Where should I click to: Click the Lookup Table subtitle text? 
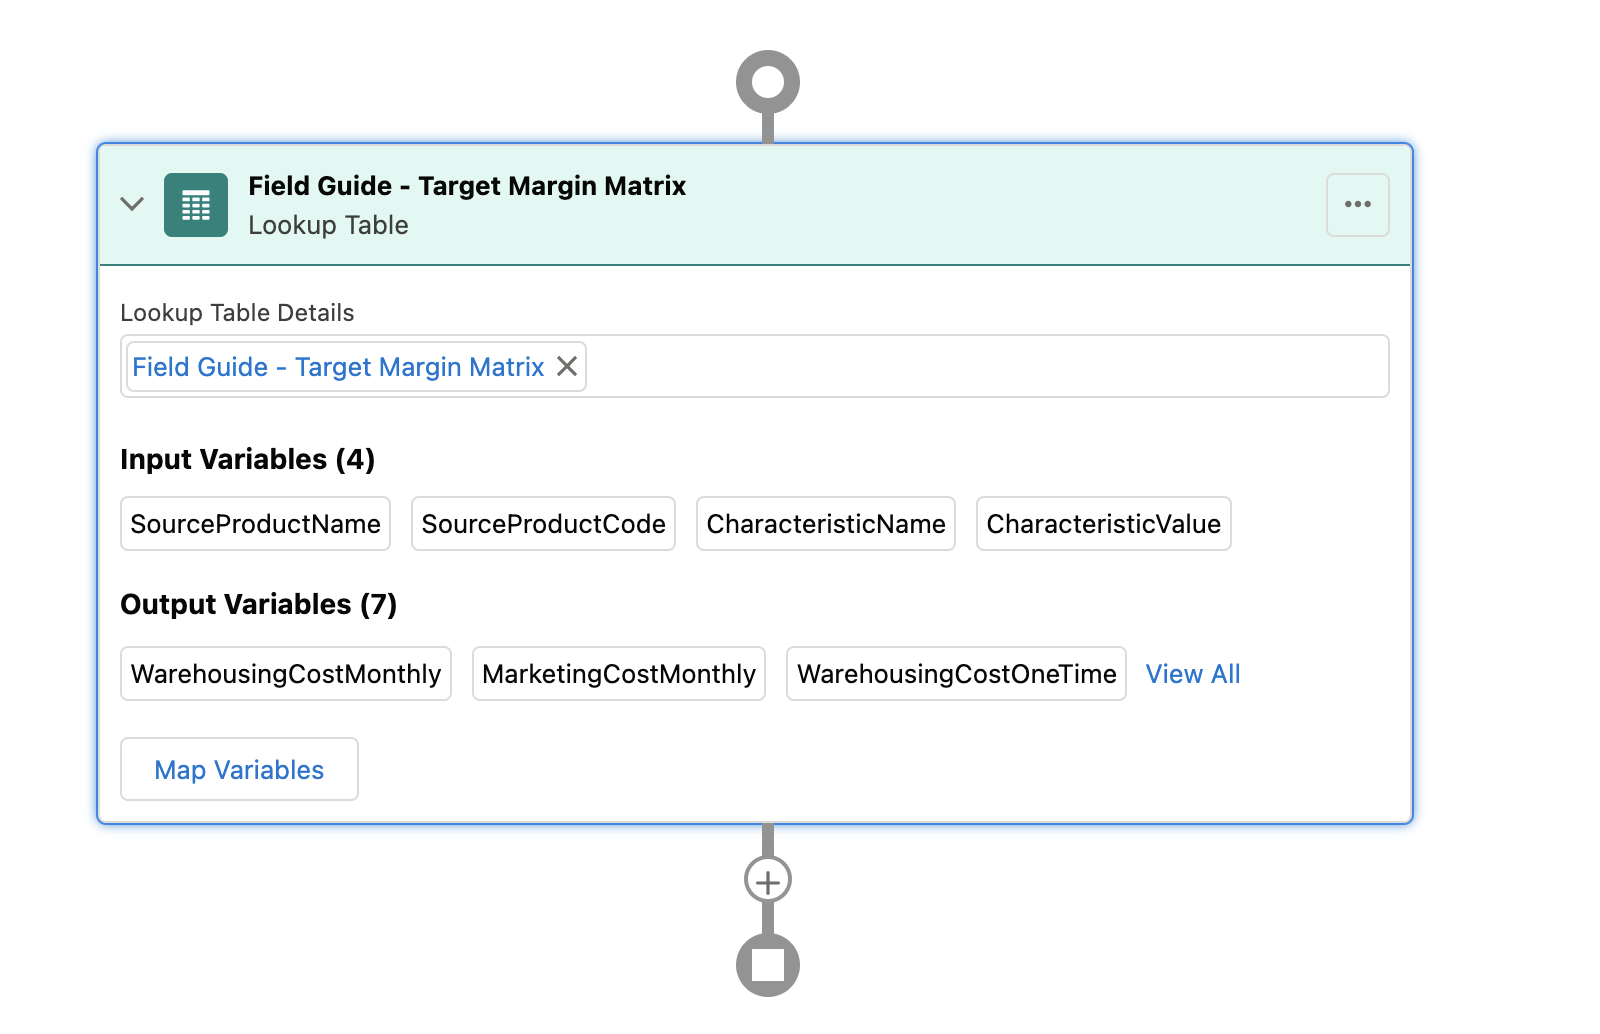tap(328, 225)
